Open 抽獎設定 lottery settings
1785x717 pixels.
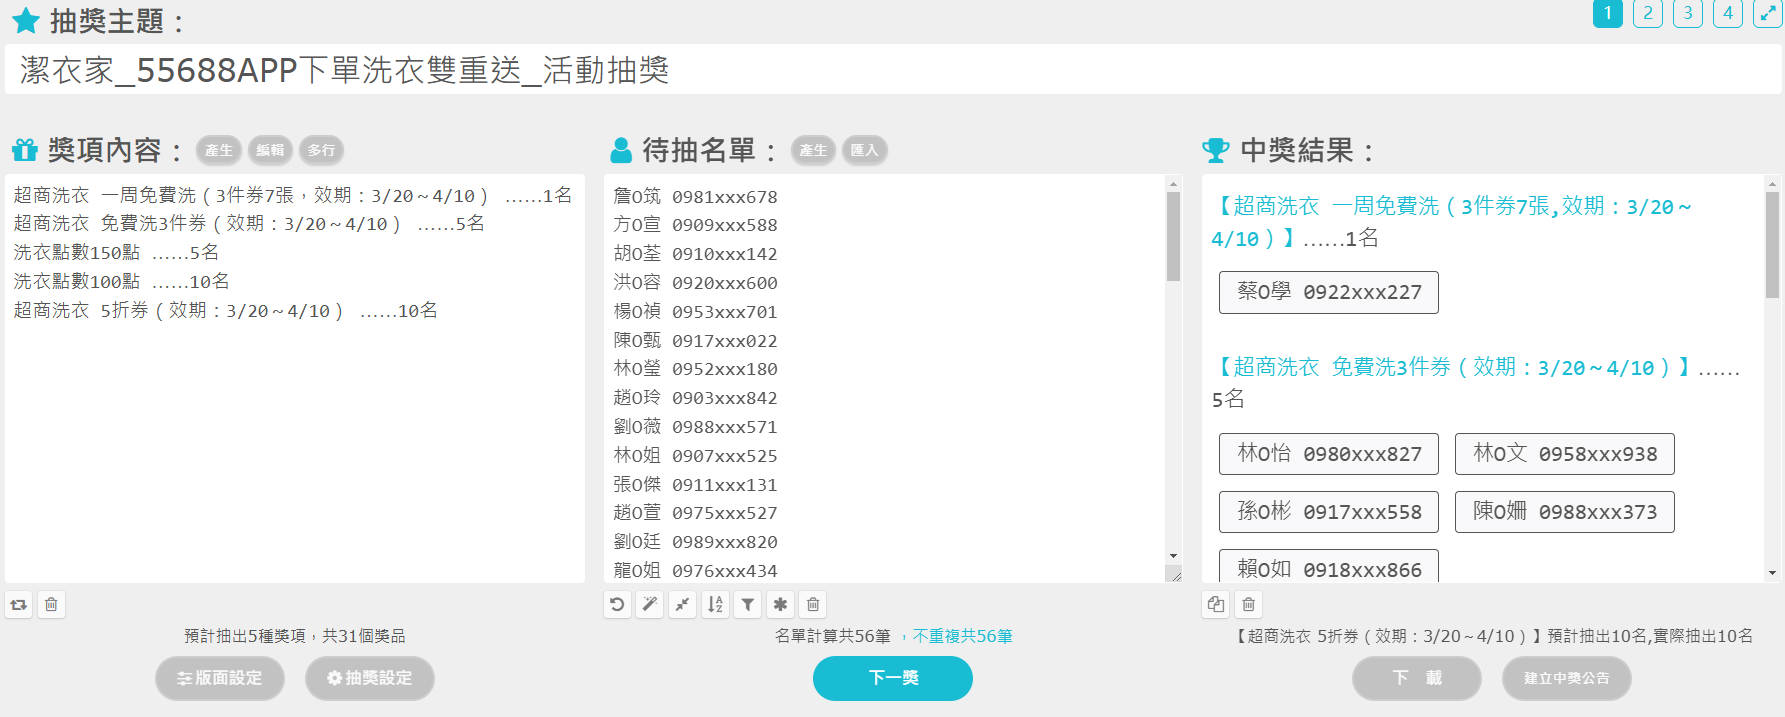point(370,678)
